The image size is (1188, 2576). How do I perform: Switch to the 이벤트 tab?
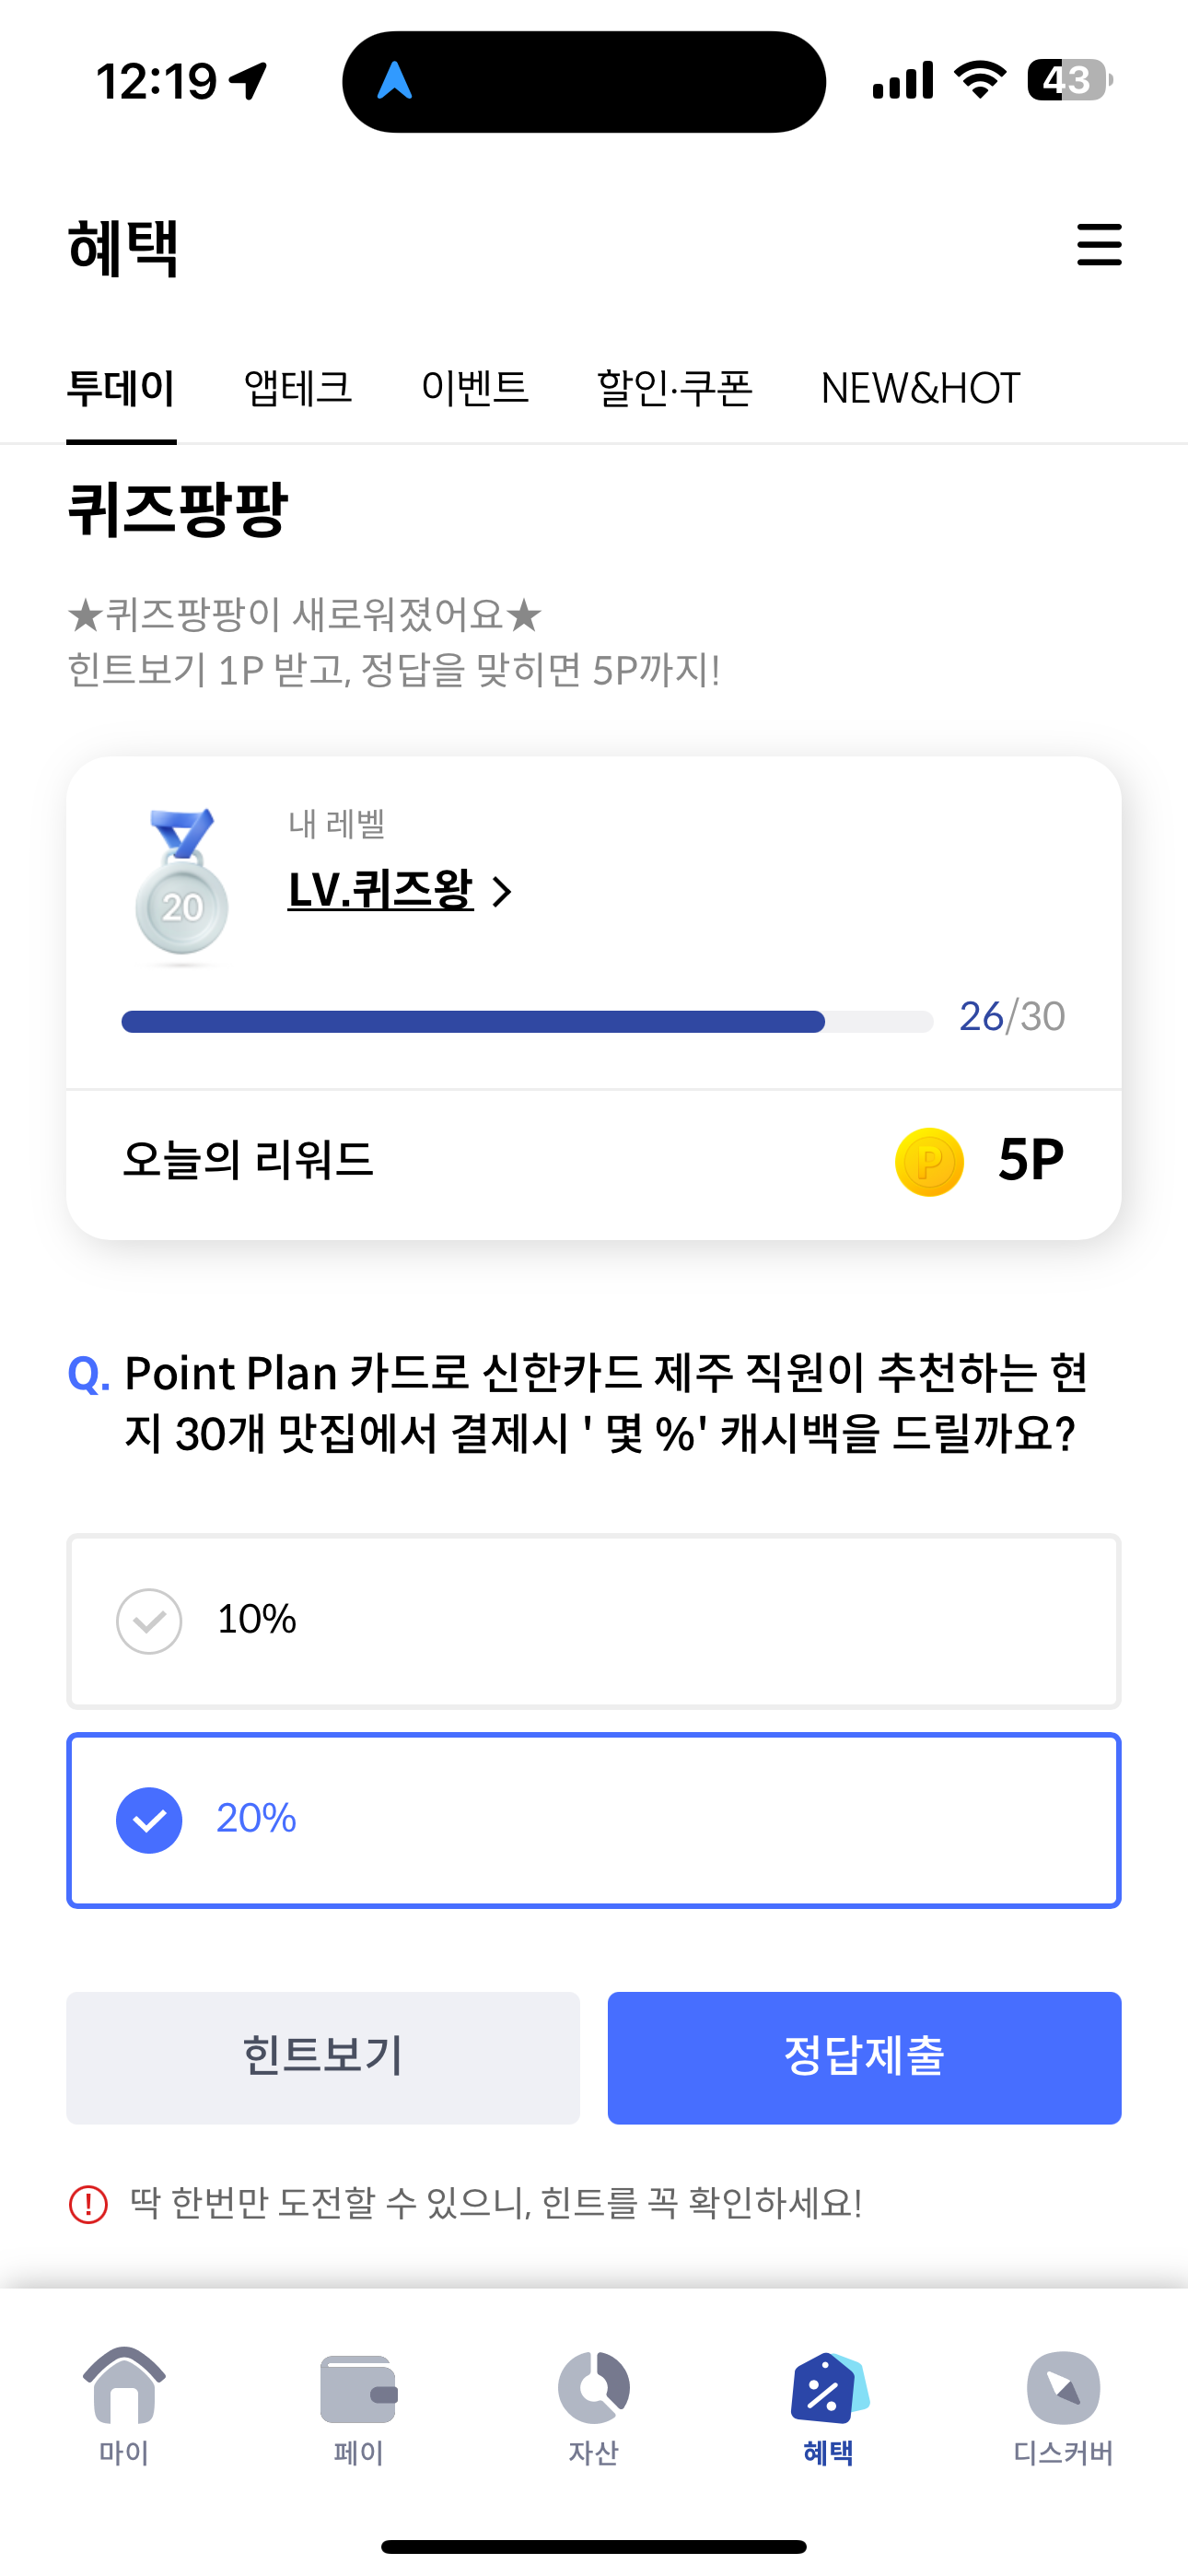475,388
